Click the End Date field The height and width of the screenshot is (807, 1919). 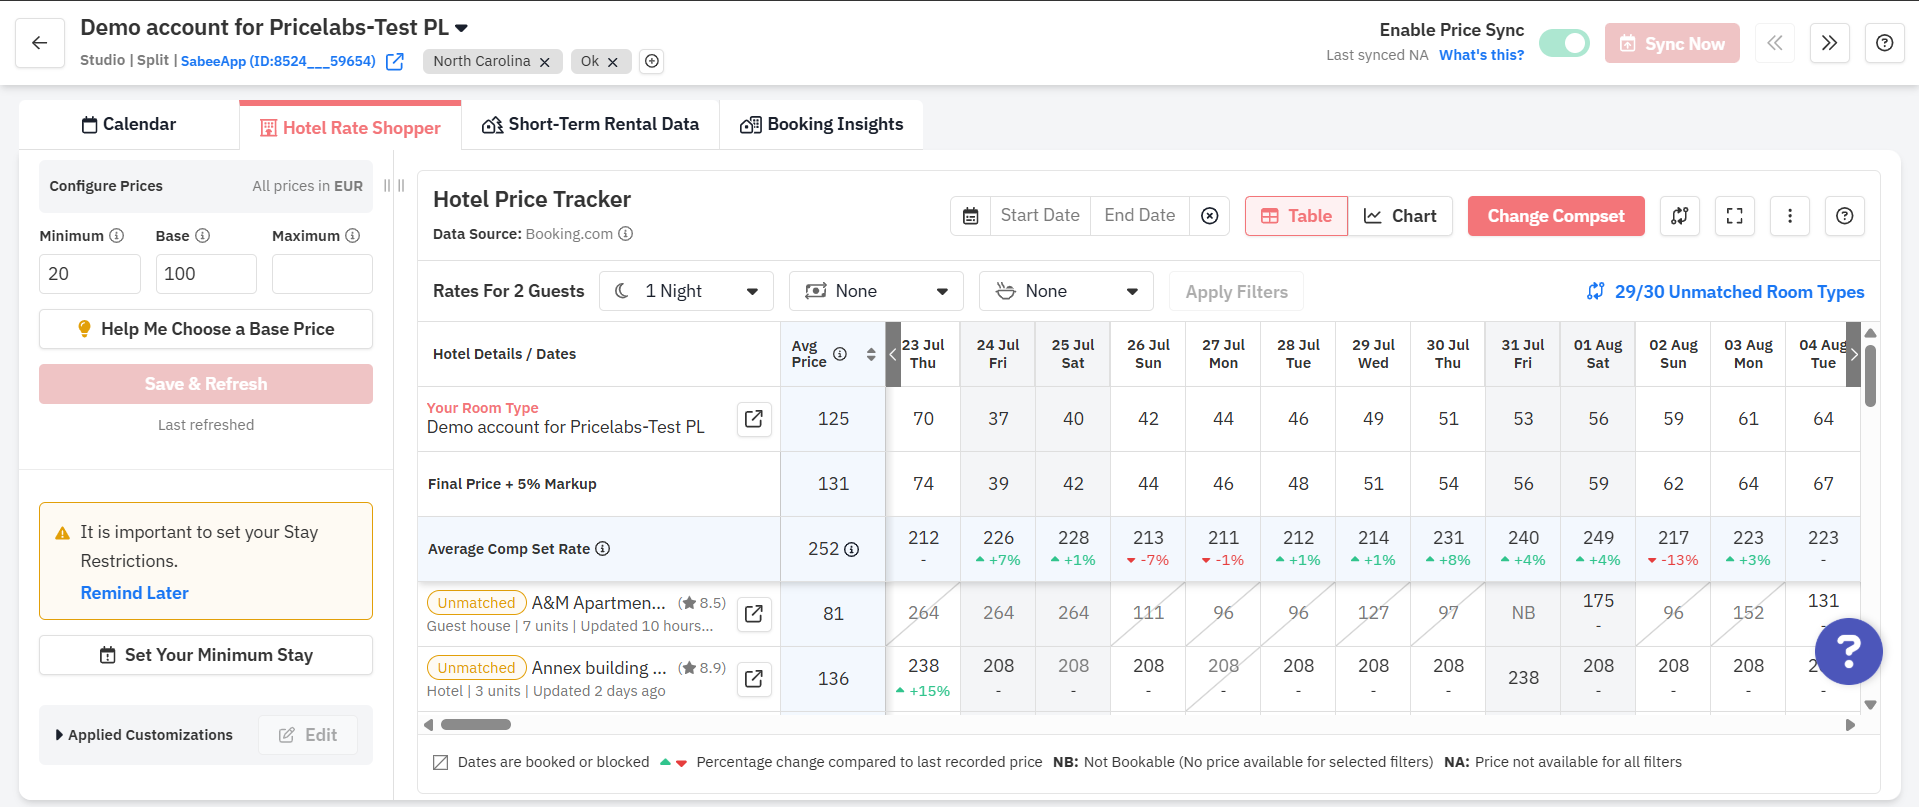[1140, 216]
